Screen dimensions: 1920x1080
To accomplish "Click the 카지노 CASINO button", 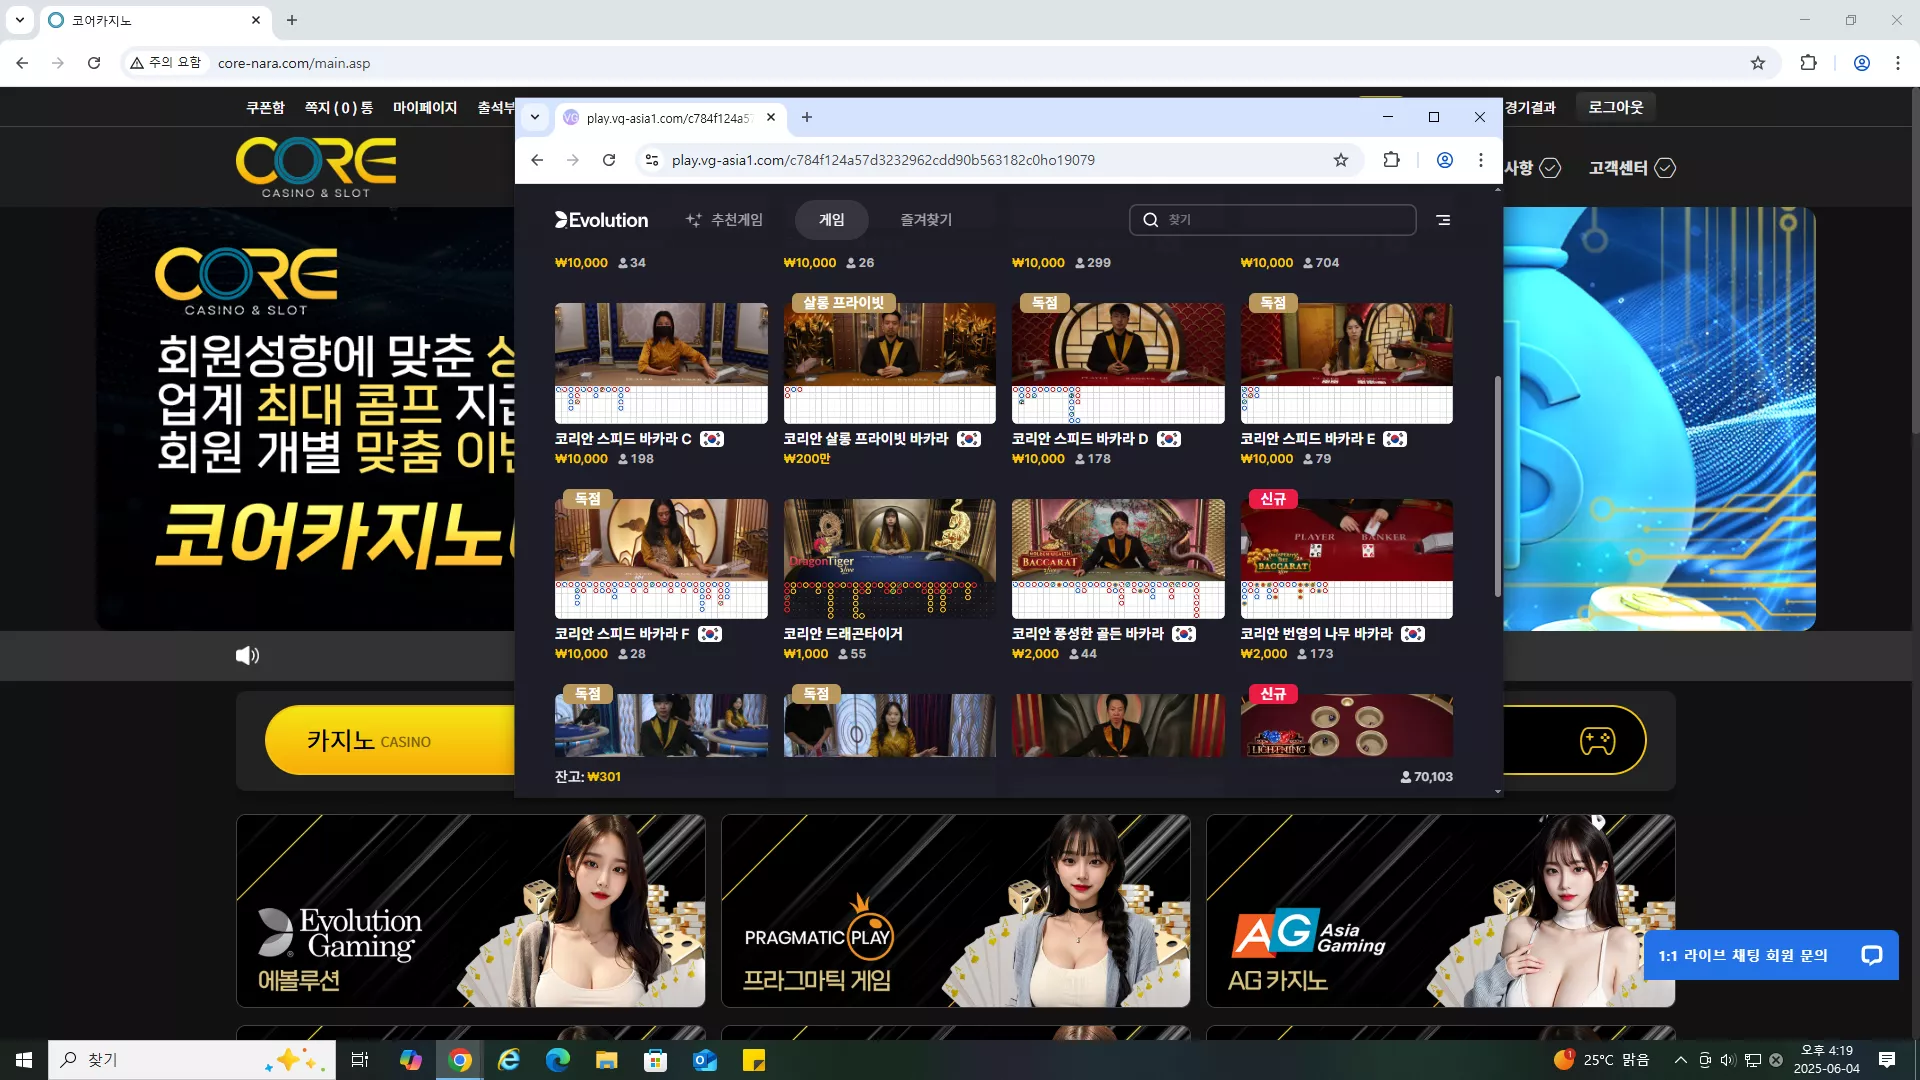I will [390, 741].
